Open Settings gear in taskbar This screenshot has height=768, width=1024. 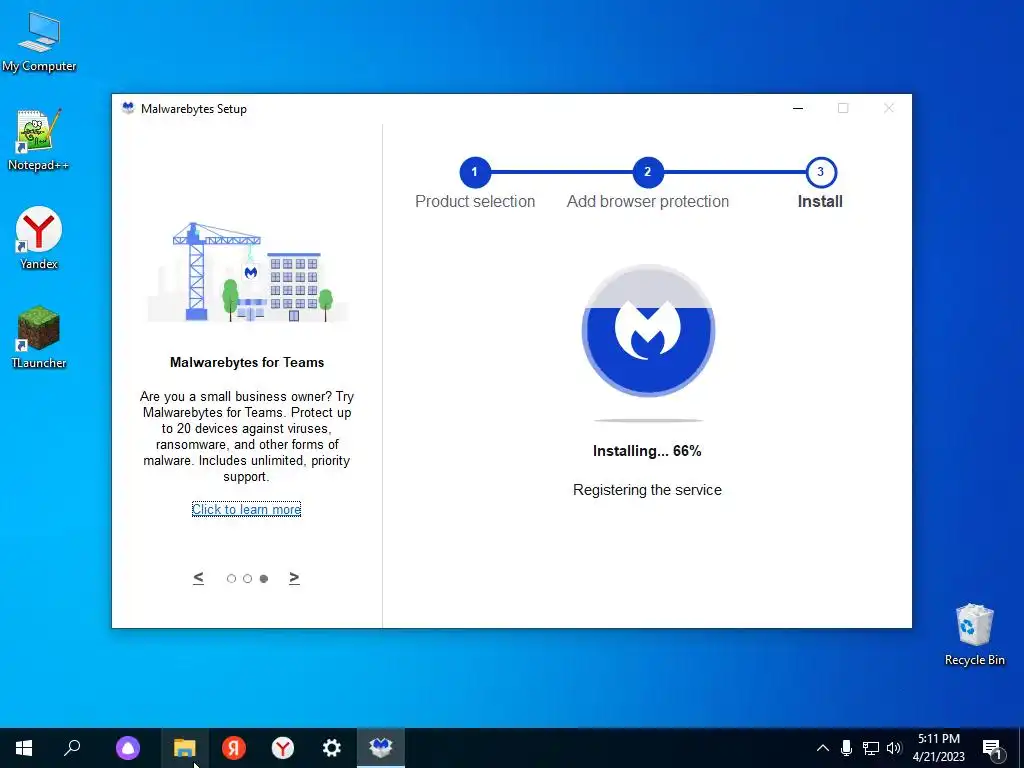tap(332, 748)
